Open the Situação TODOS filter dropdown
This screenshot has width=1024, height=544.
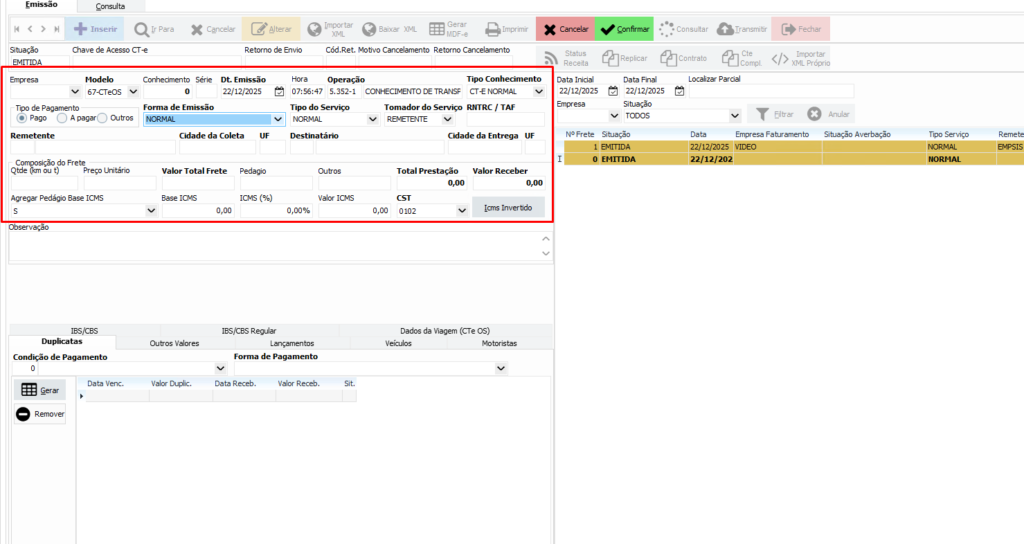coord(735,115)
